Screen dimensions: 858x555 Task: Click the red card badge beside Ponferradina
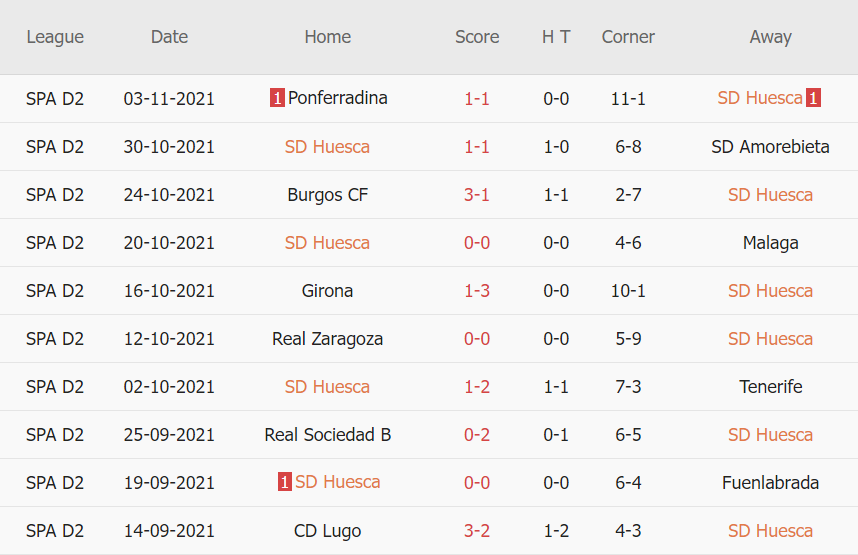pyautogui.click(x=277, y=98)
